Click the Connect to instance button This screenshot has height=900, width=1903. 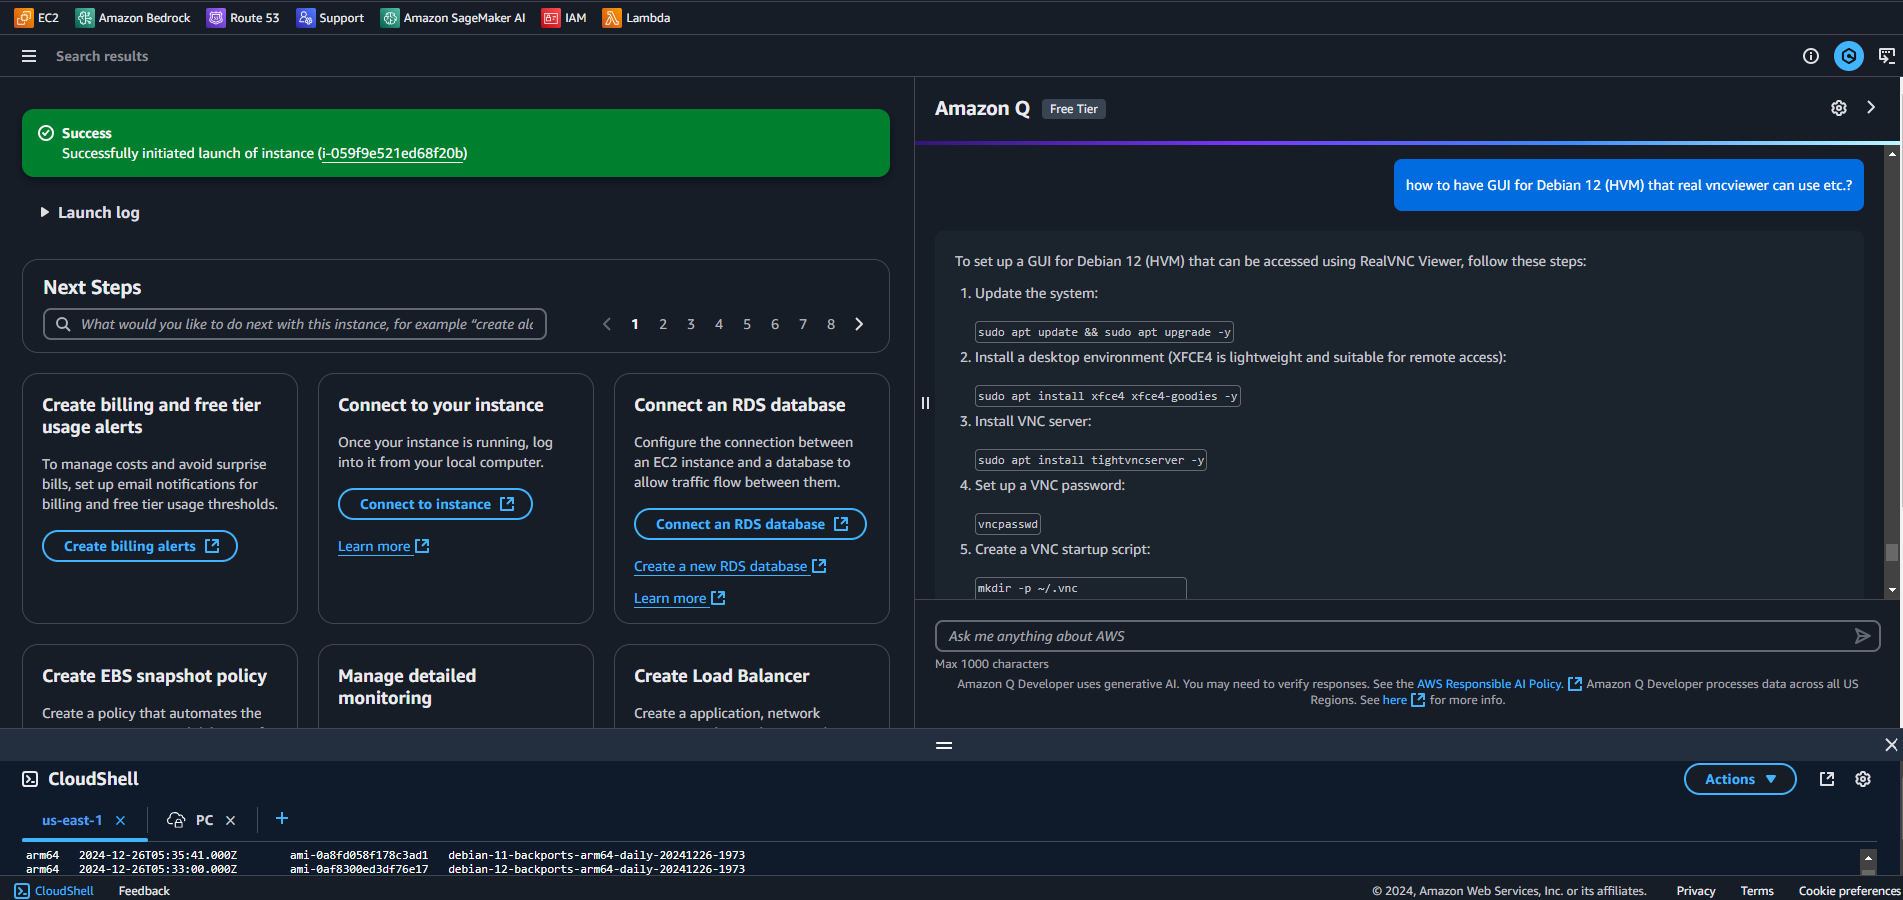[x=435, y=504]
